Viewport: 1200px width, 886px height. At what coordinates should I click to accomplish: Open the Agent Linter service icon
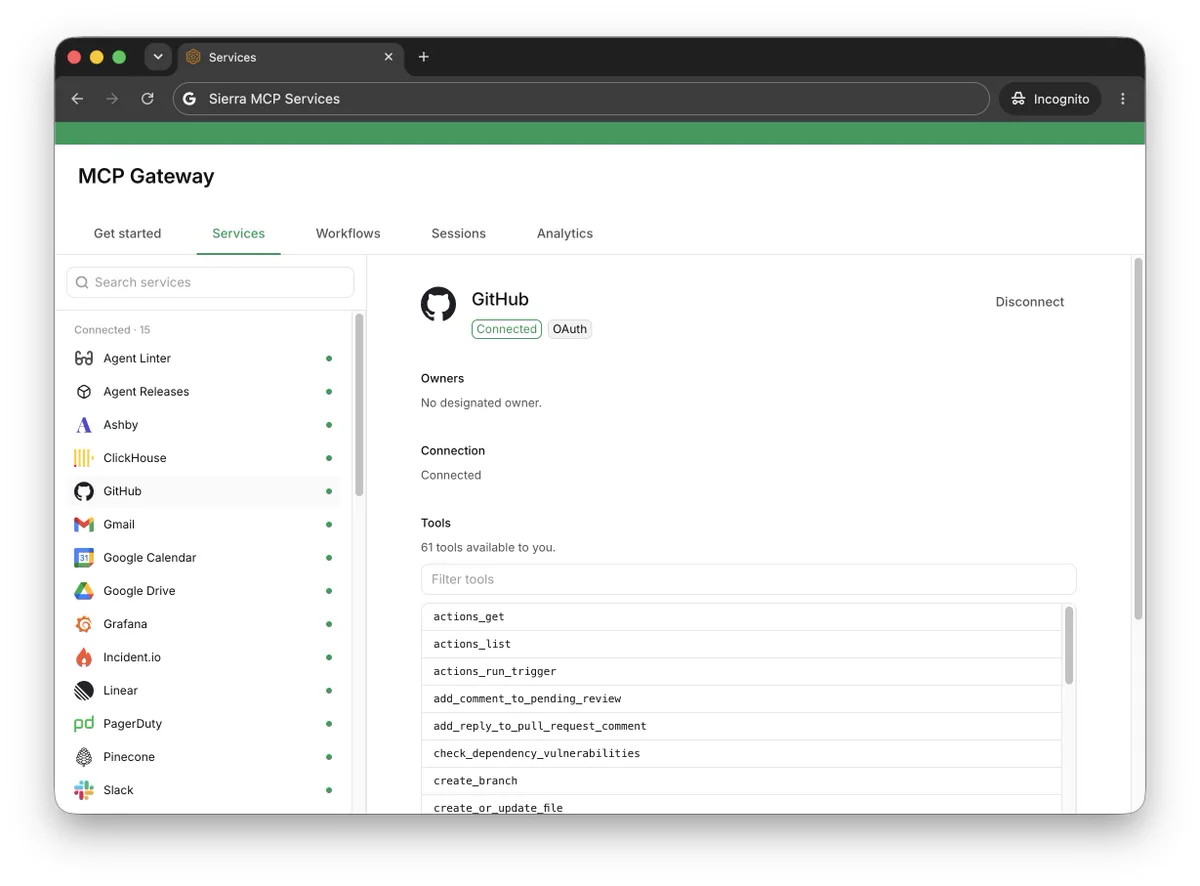(x=84, y=358)
